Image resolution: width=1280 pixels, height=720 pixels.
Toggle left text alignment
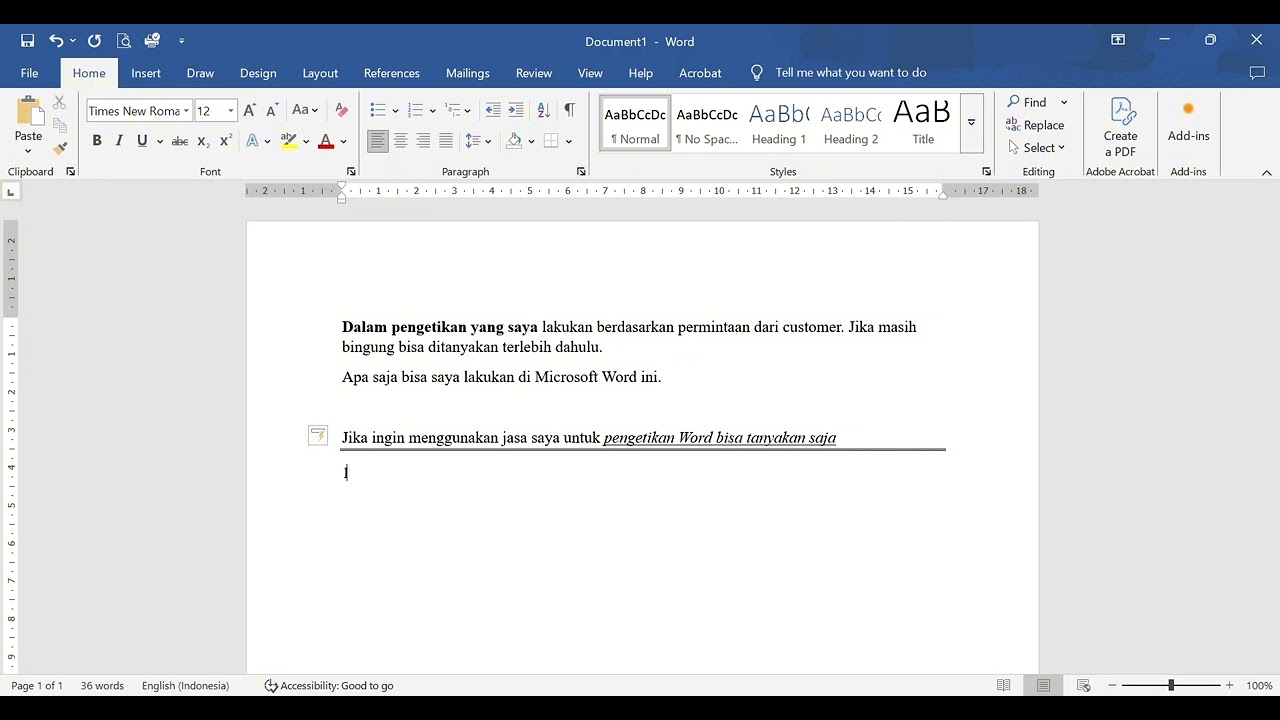pos(377,141)
